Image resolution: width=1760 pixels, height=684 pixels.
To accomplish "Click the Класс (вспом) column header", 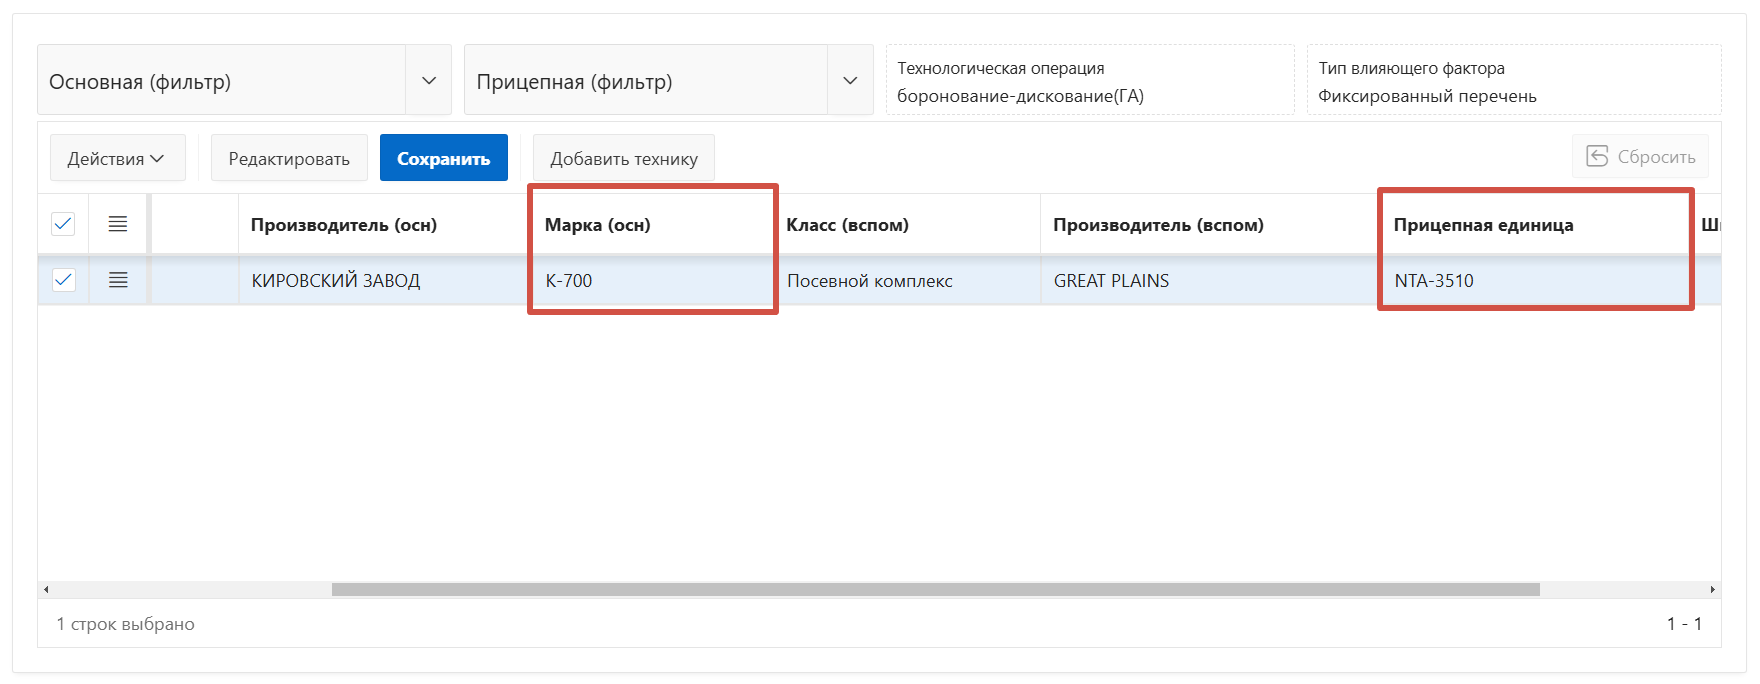I will click(x=847, y=225).
